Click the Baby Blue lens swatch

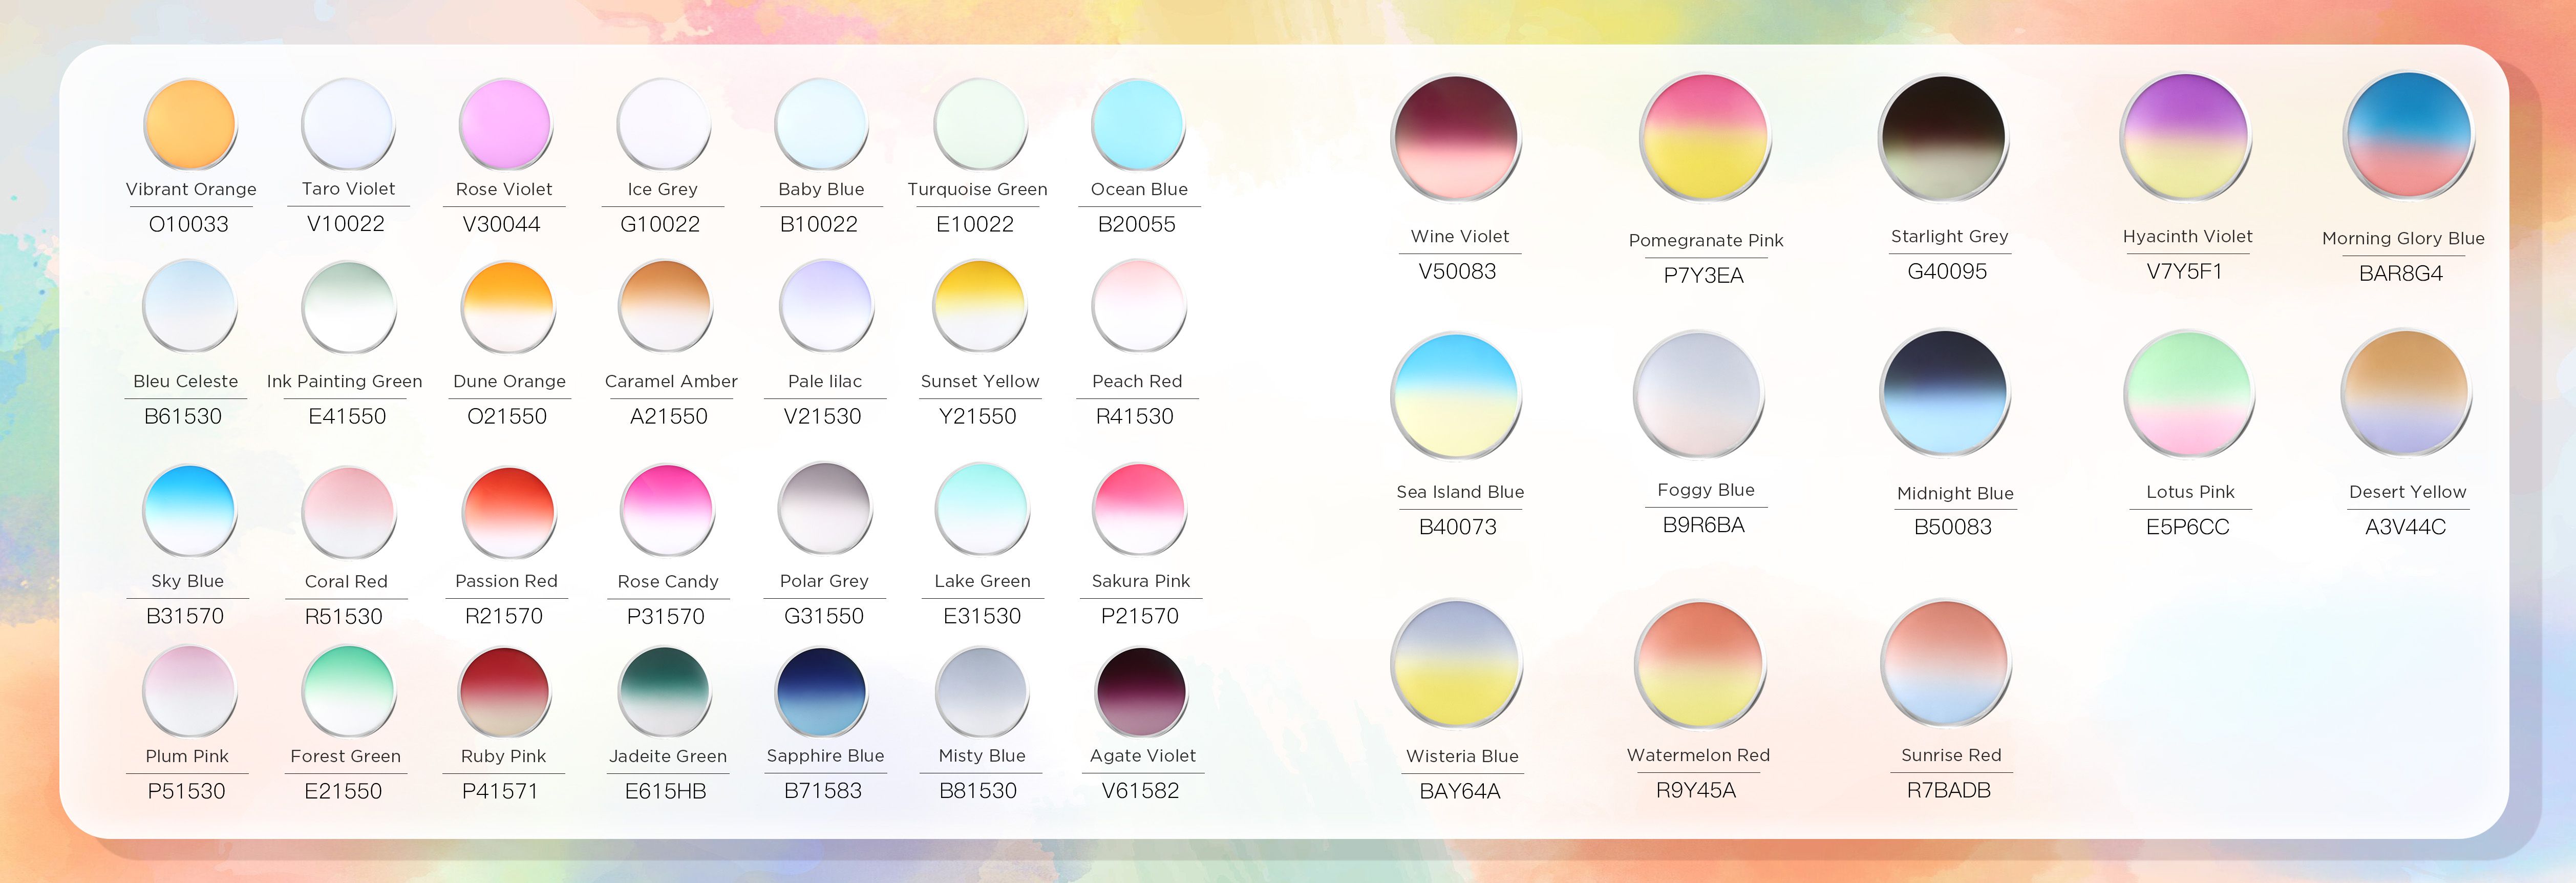[x=822, y=125]
